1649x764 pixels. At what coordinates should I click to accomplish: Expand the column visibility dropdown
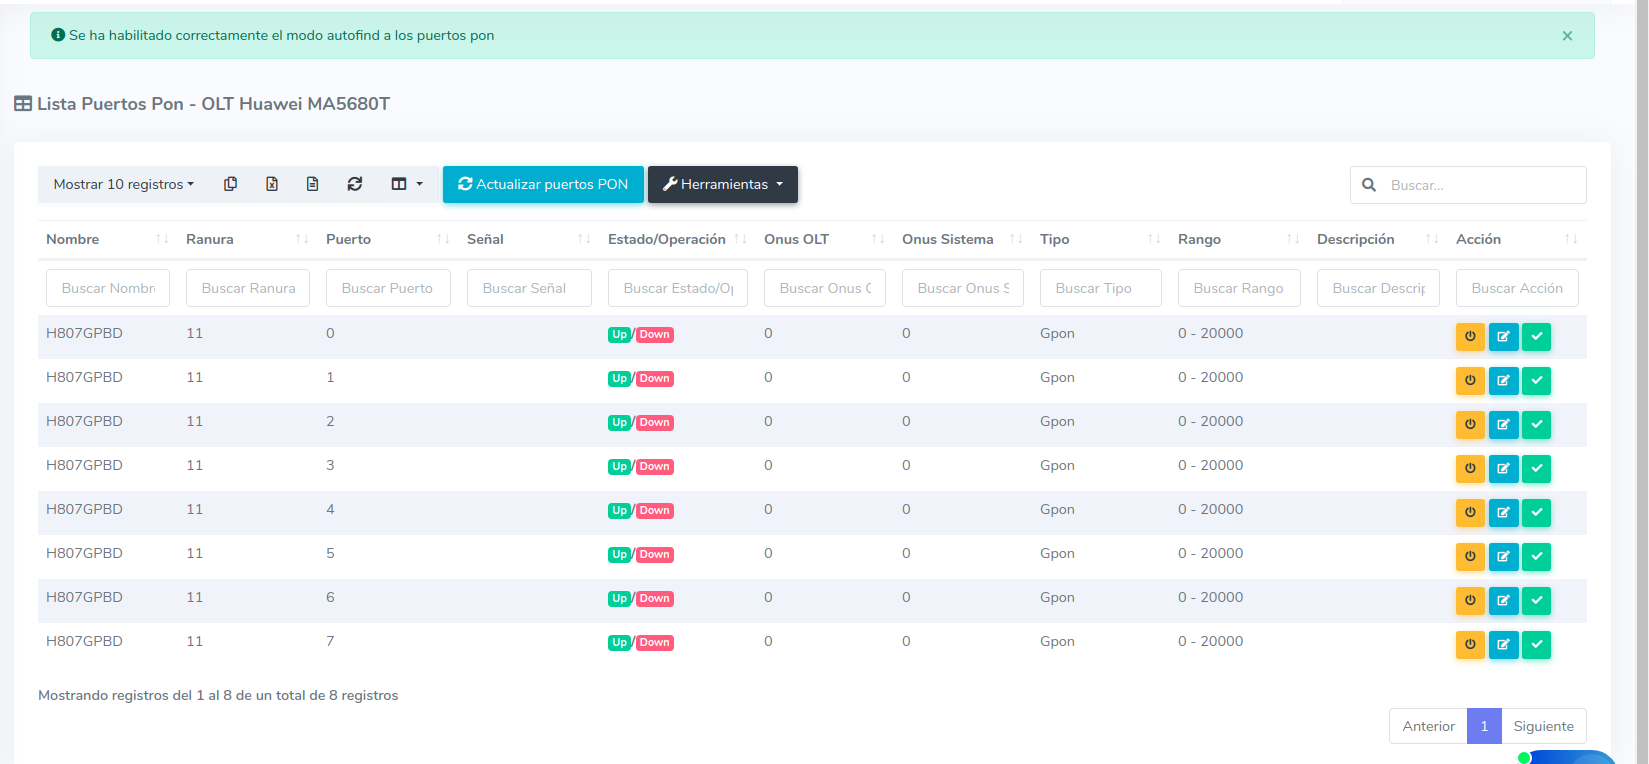[407, 184]
